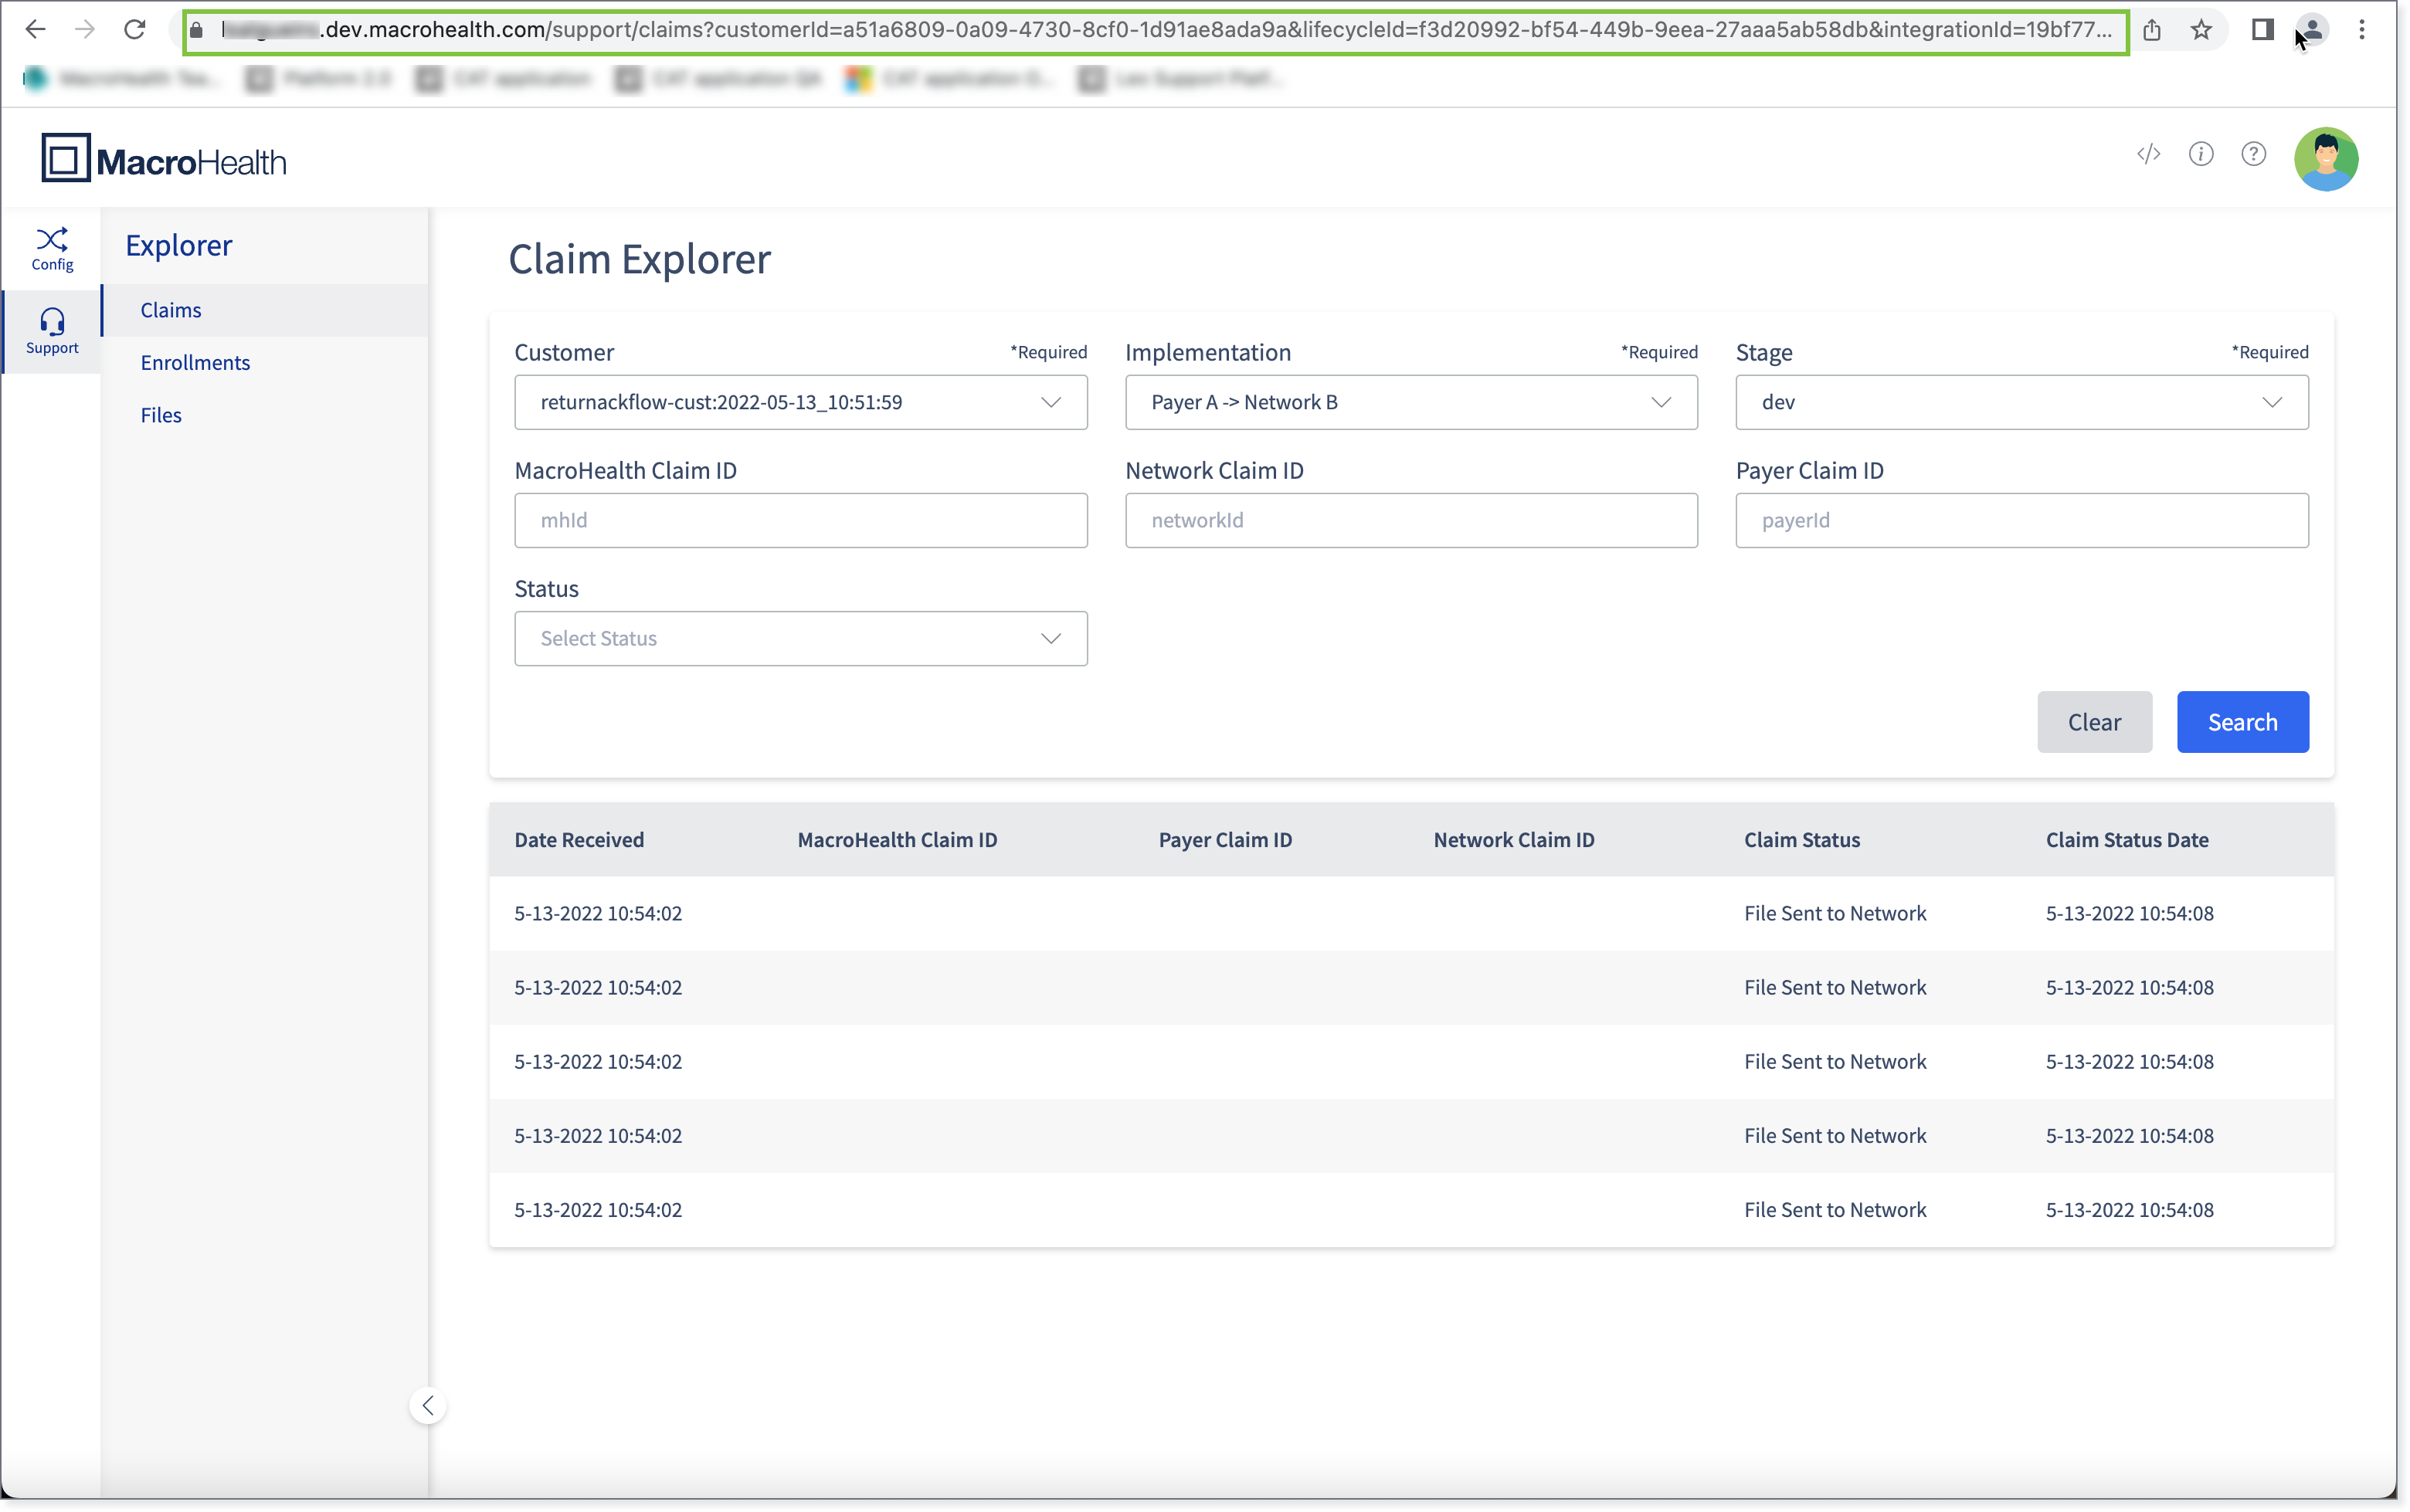Focus the MacroHealth Claim ID field
The image size is (2410, 1512).
click(800, 520)
